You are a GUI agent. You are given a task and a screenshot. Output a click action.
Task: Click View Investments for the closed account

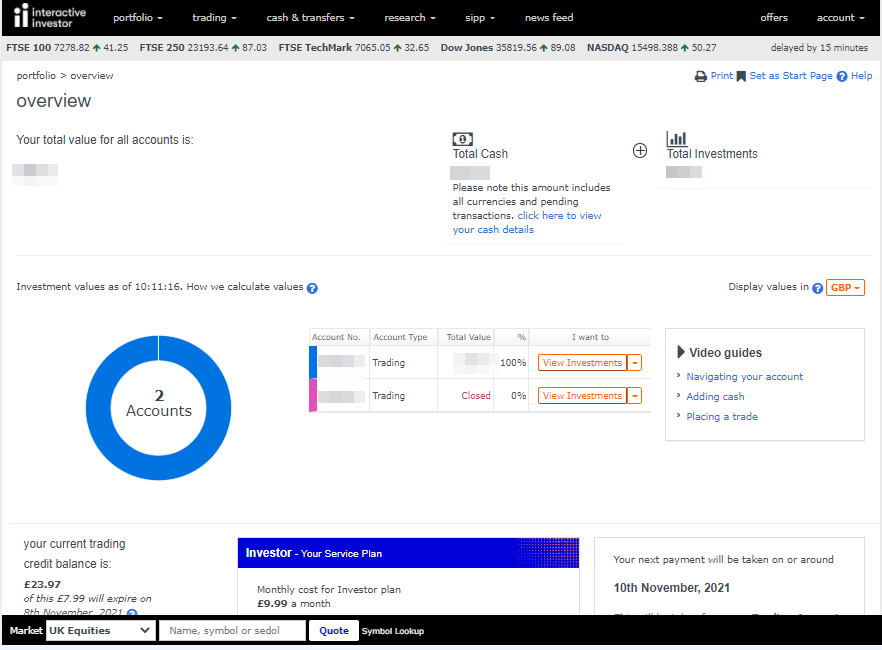click(x=582, y=396)
